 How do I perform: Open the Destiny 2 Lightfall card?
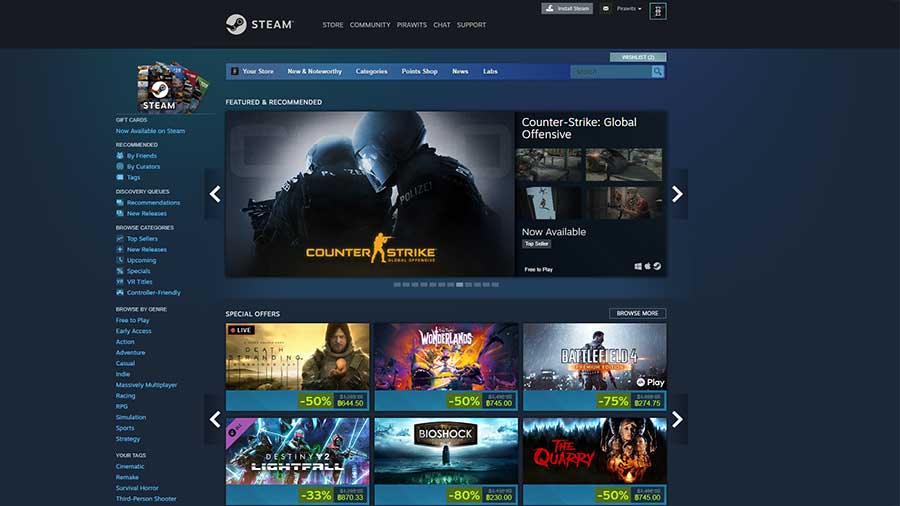(297, 461)
